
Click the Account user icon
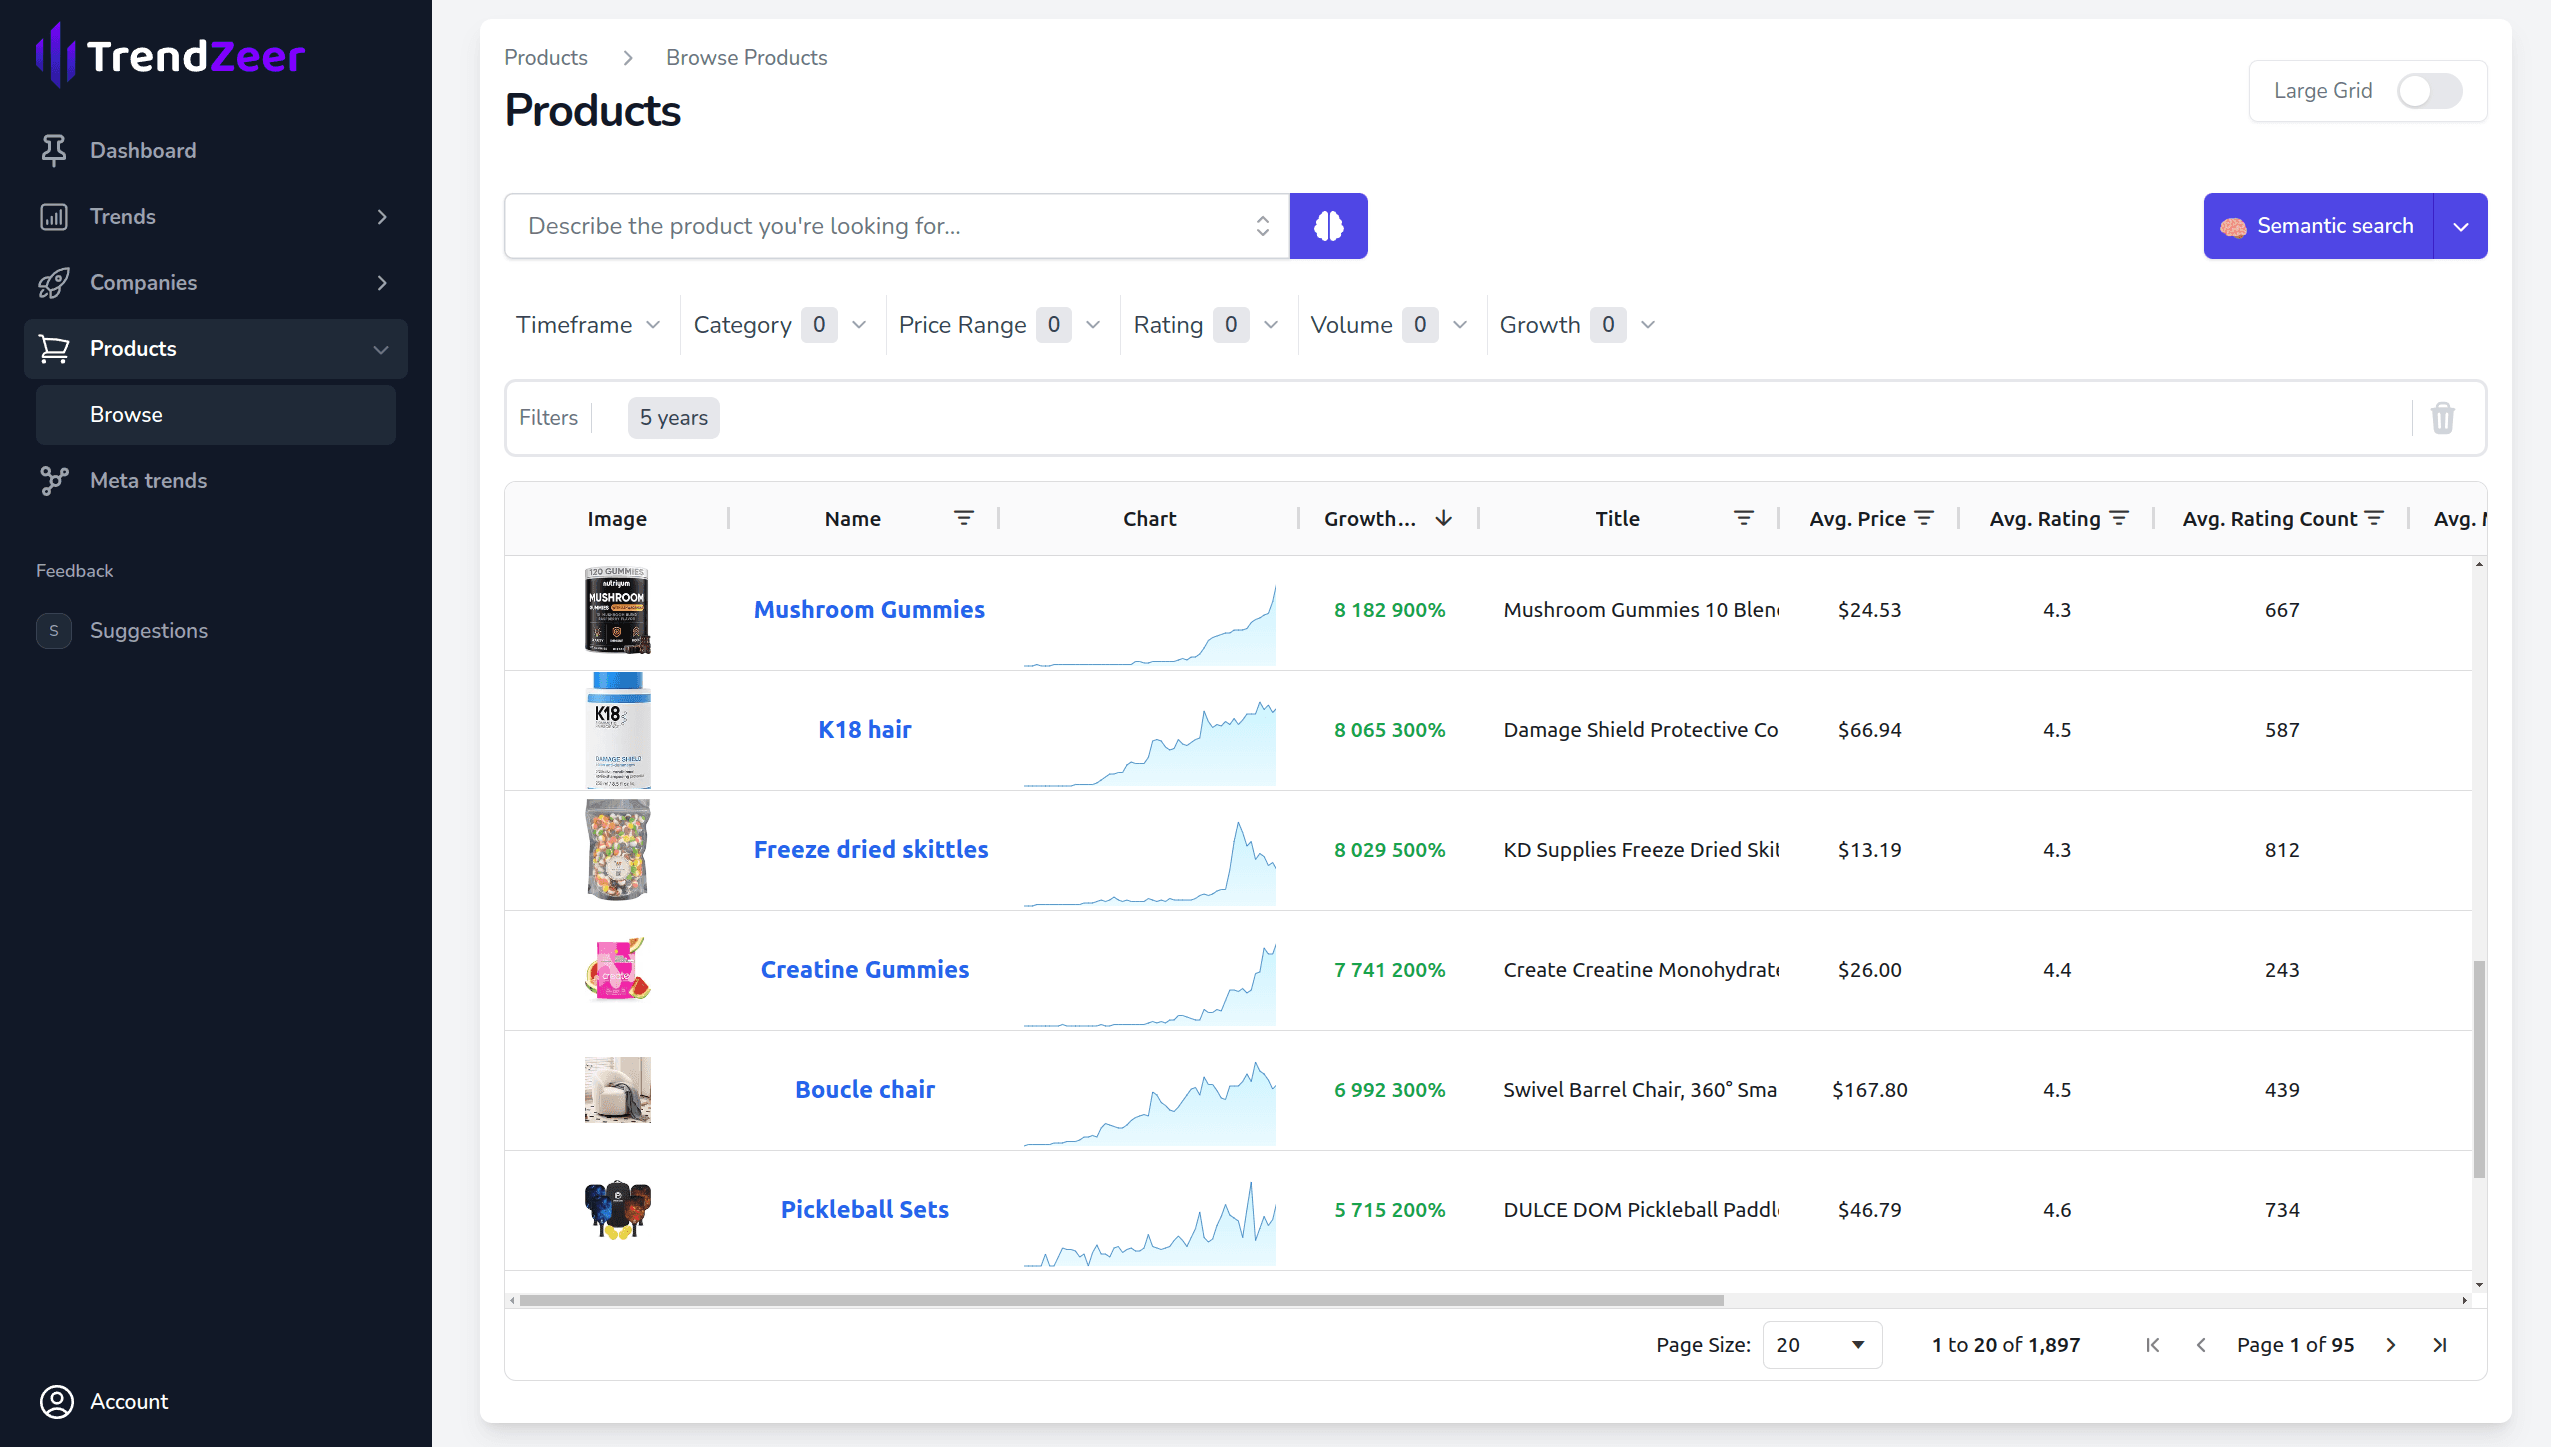(x=56, y=1401)
